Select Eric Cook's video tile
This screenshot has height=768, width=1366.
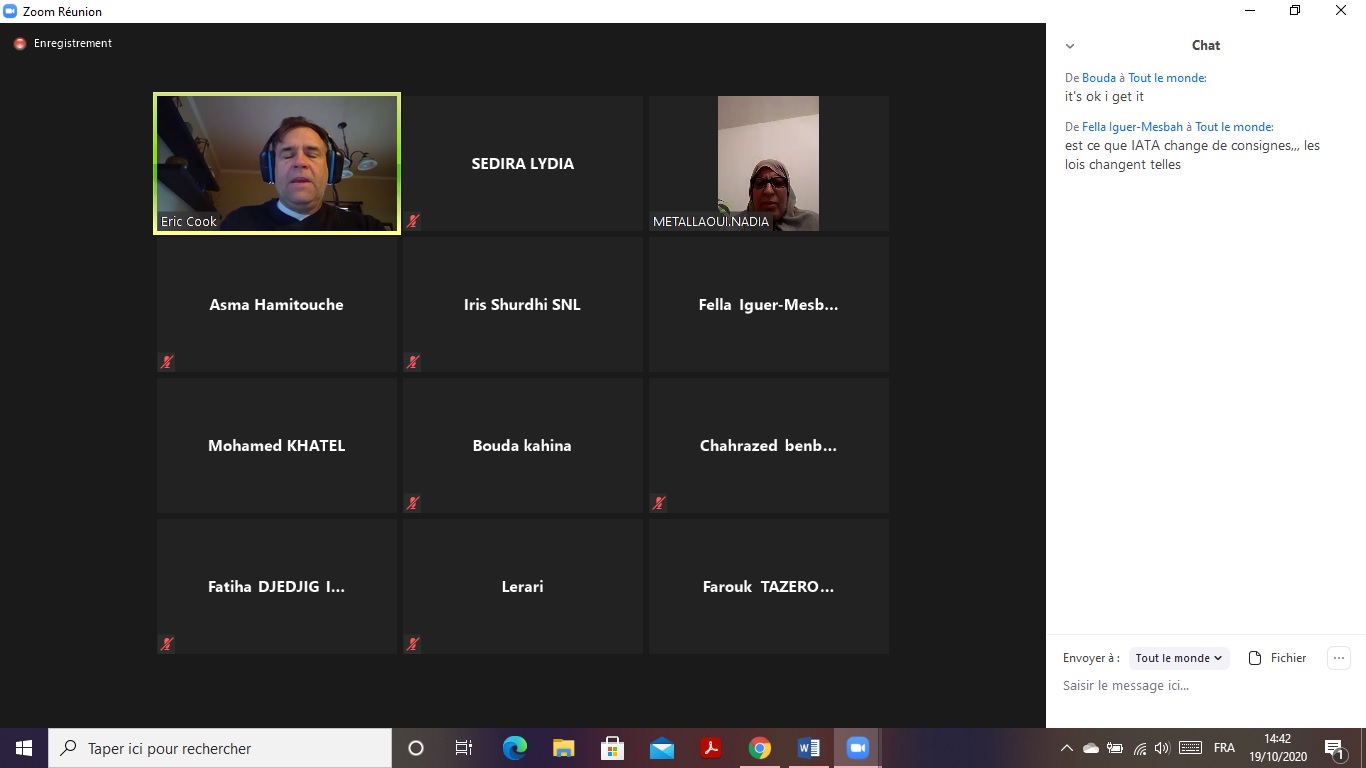pyautogui.click(x=277, y=164)
